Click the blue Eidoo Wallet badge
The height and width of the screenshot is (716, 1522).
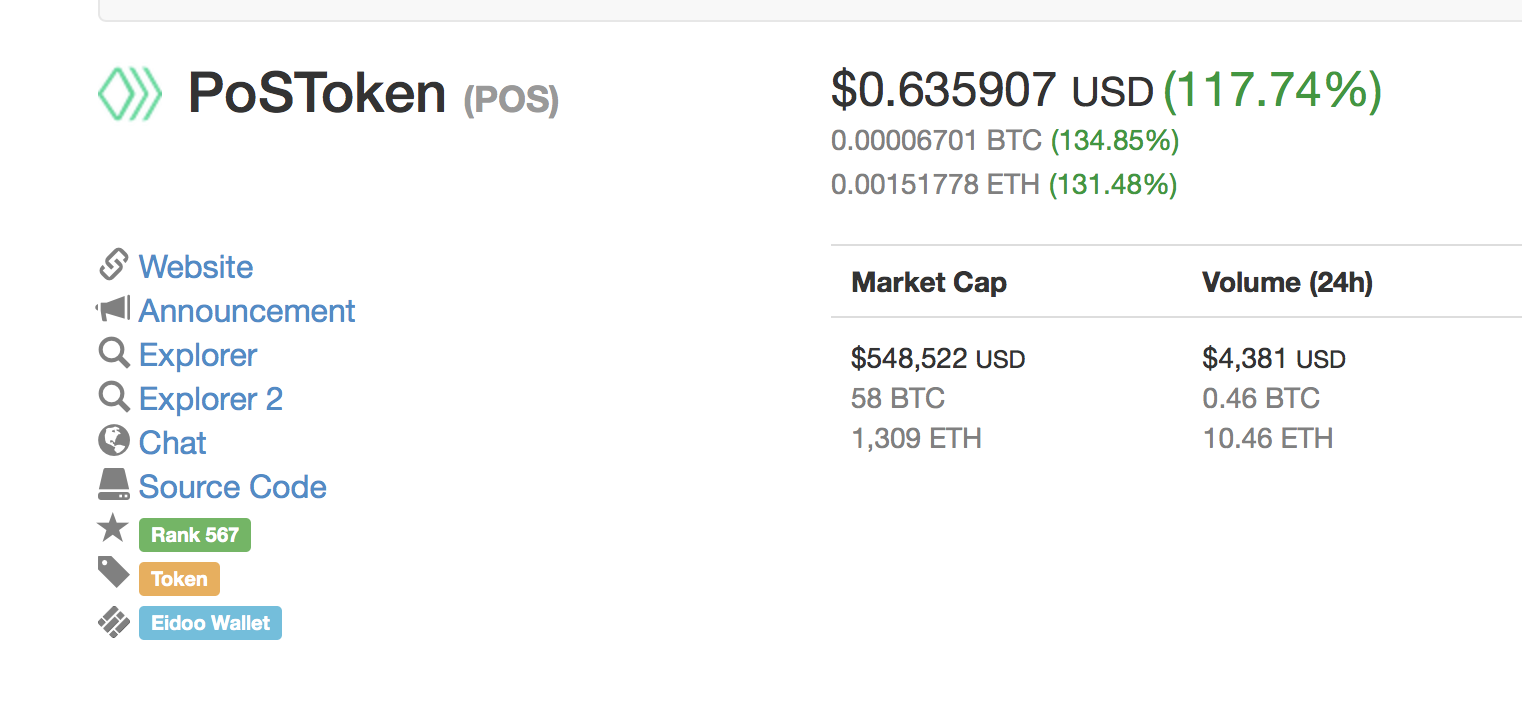click(x=210, y=623)
